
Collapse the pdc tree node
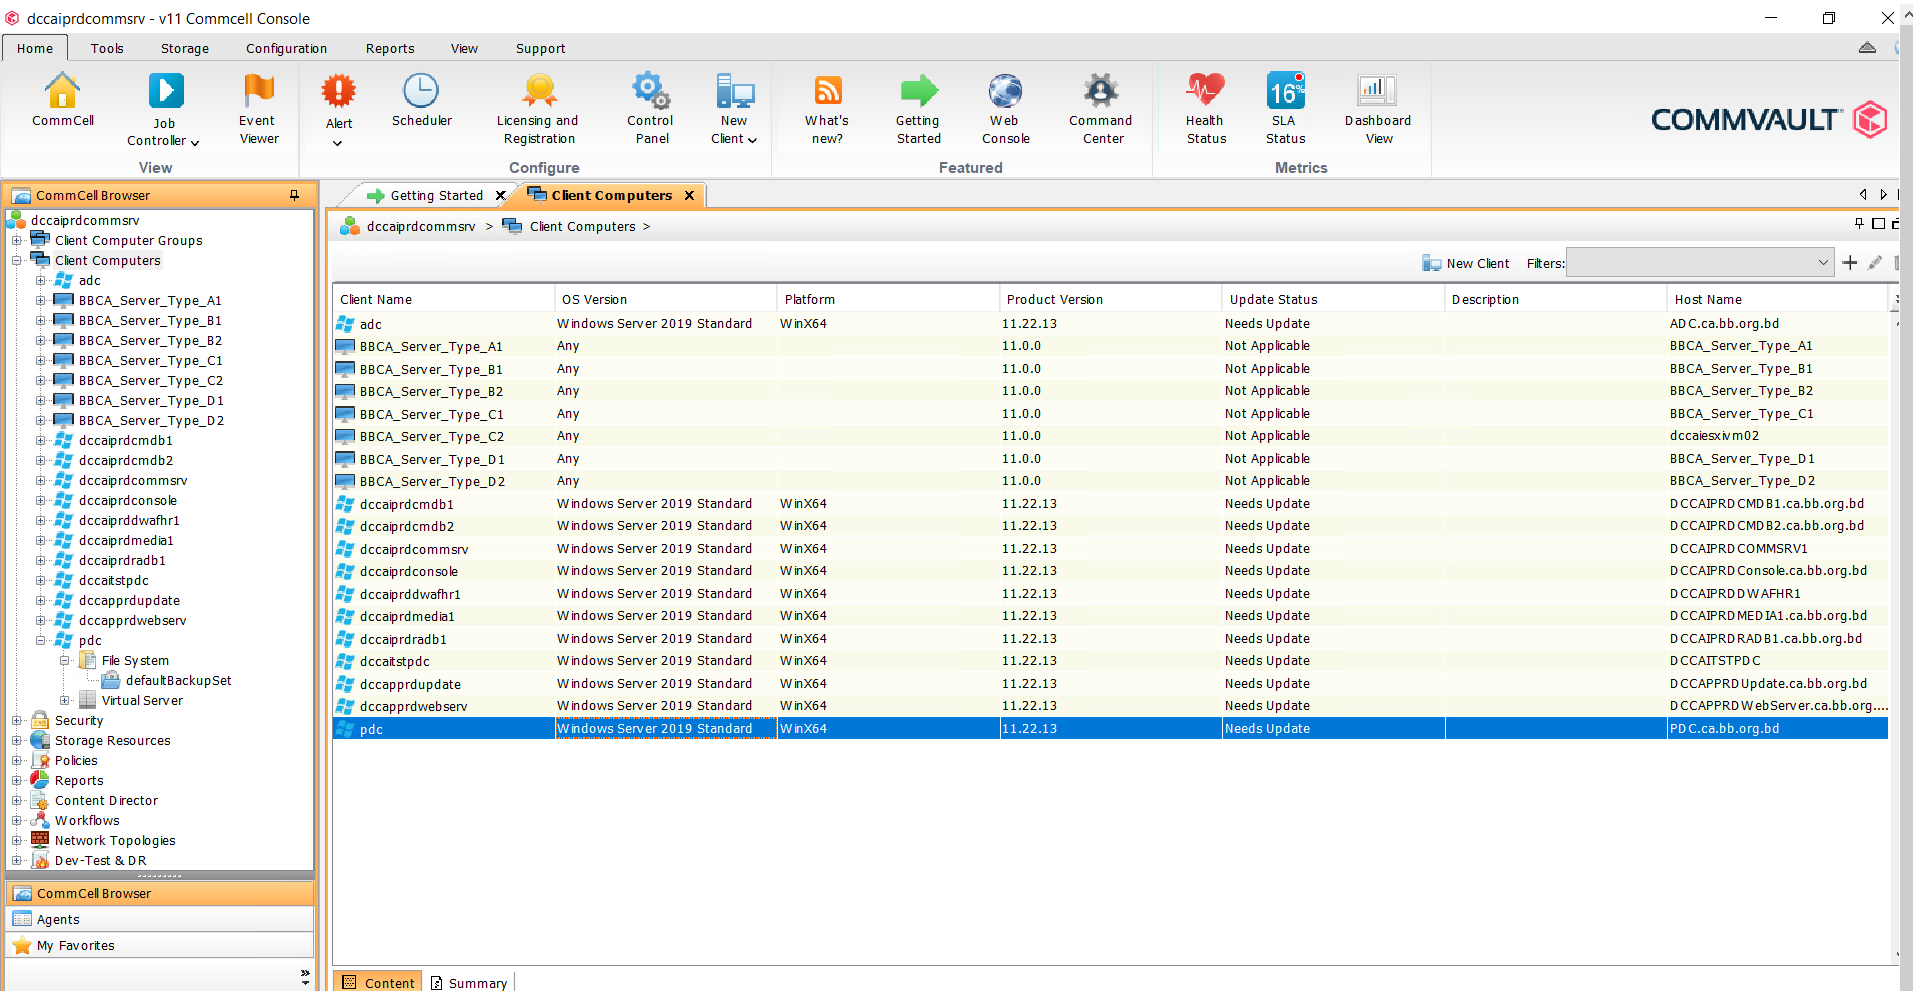[x=41, y=640]
